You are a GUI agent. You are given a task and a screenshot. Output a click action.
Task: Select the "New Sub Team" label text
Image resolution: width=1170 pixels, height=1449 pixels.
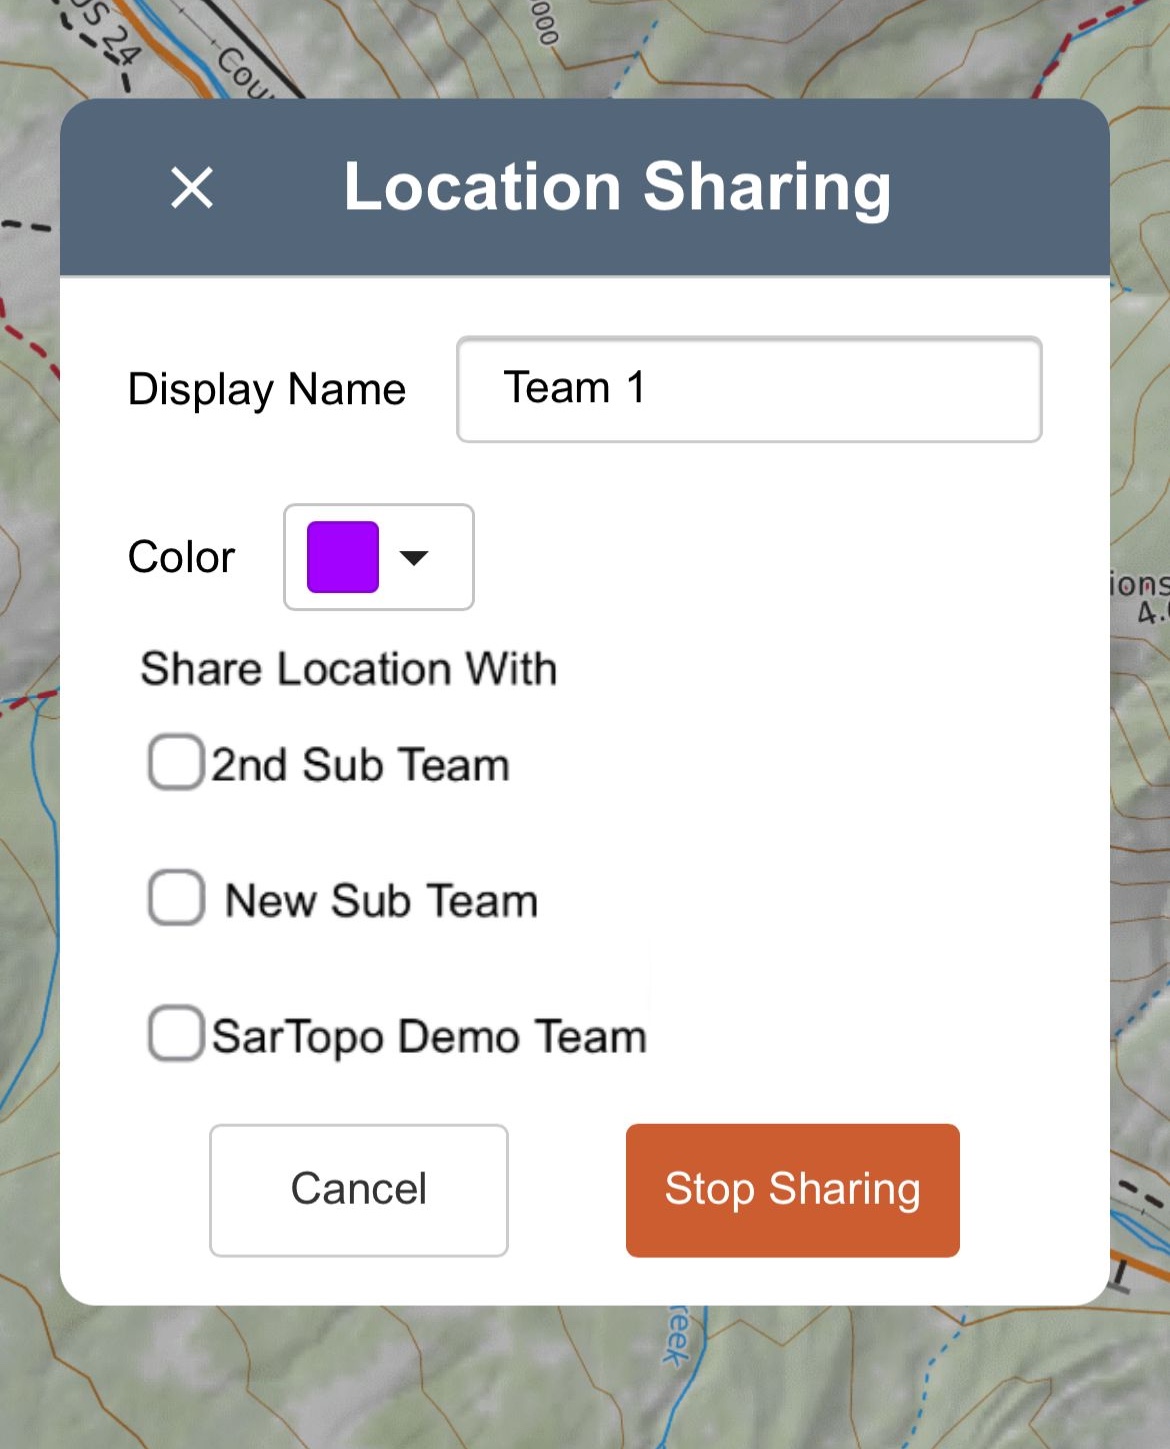(x=381, y=900)
